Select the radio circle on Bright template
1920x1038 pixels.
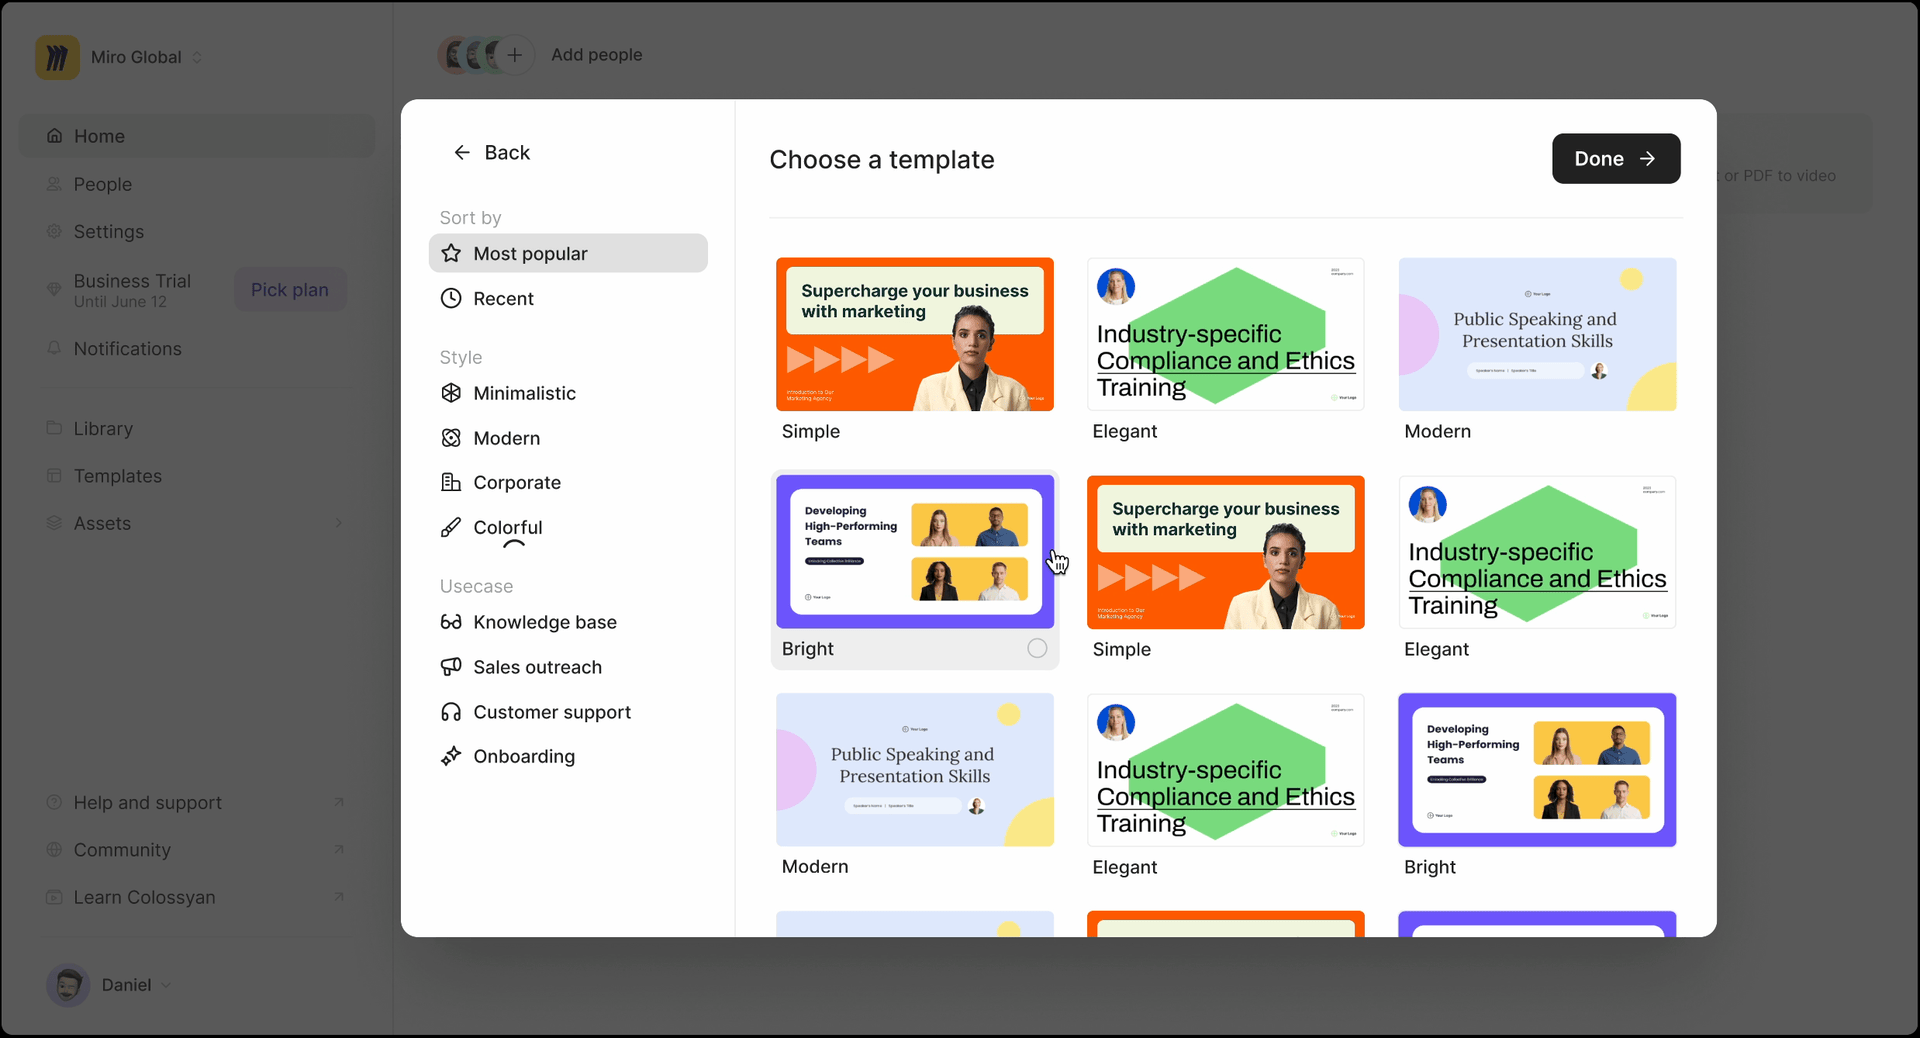[x=1037, y=649]
